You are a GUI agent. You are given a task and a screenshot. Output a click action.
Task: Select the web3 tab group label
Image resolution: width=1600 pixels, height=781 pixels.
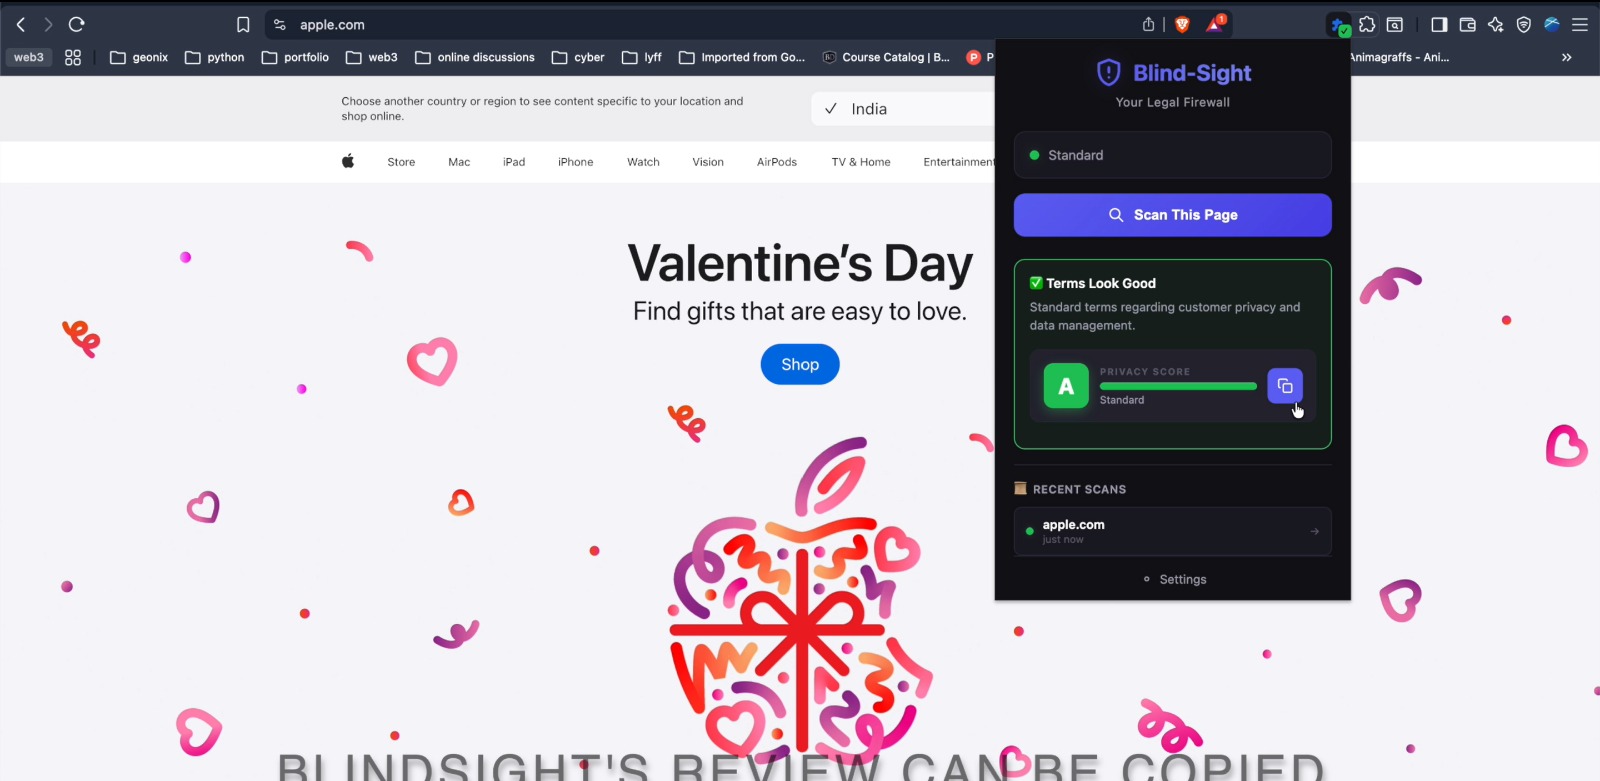(x=29, y=58)
